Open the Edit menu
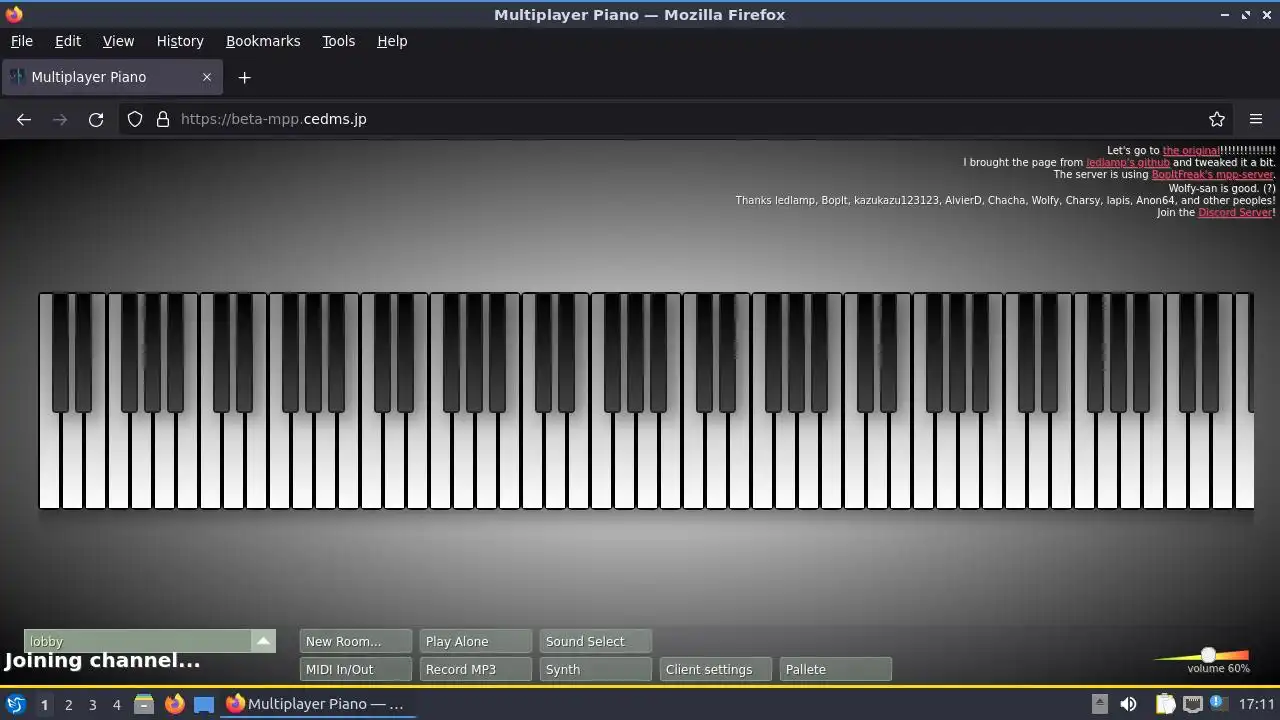The width and height of the screenshot is (1280, 720). click(68, 41)
